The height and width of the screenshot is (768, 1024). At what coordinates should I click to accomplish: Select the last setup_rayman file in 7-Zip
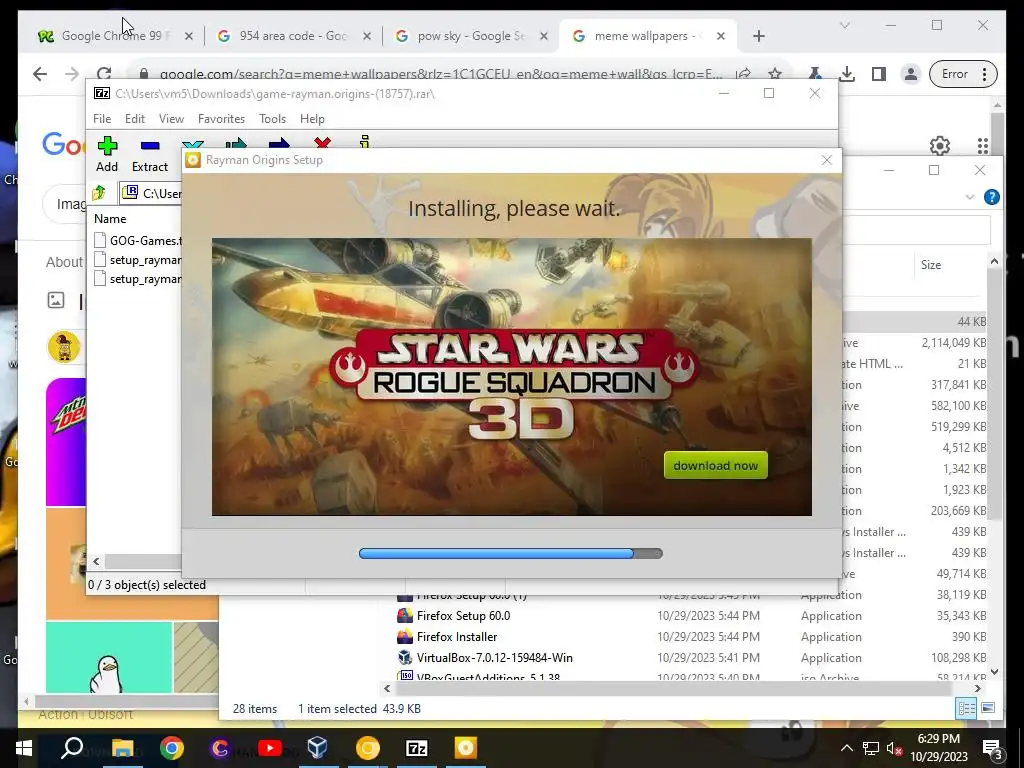[138, 279]
